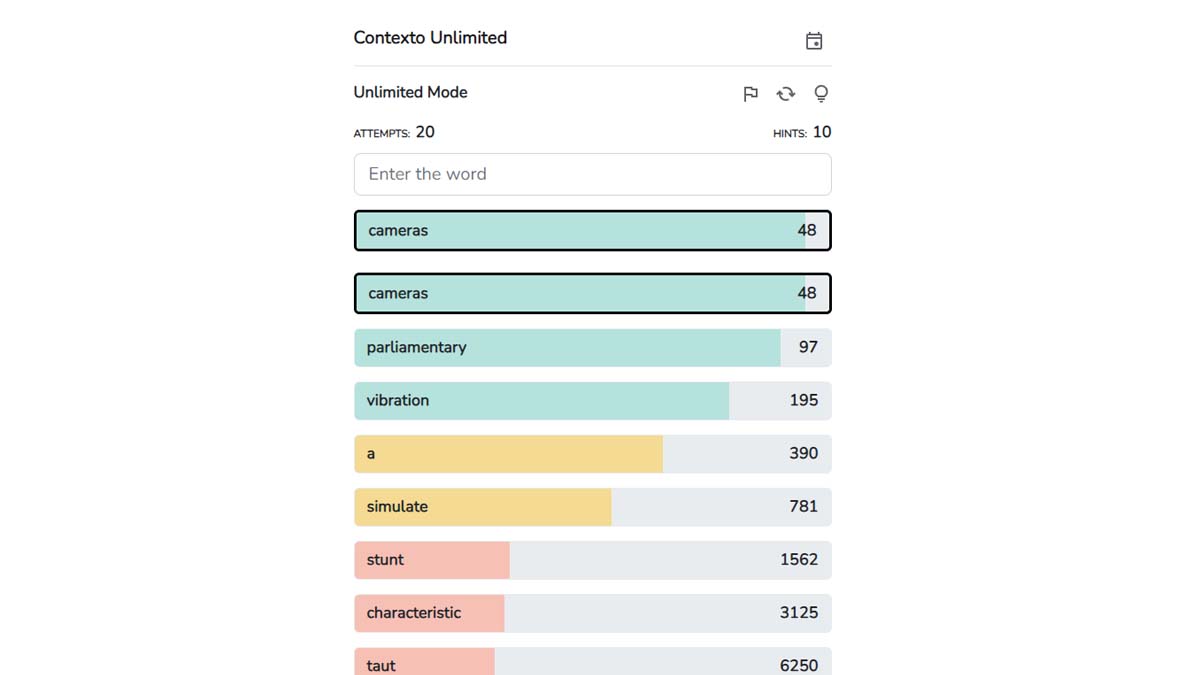Click the characteristic guess bar
The width and height of the screenshot is (1200, 675).
(x=592, y=613)
